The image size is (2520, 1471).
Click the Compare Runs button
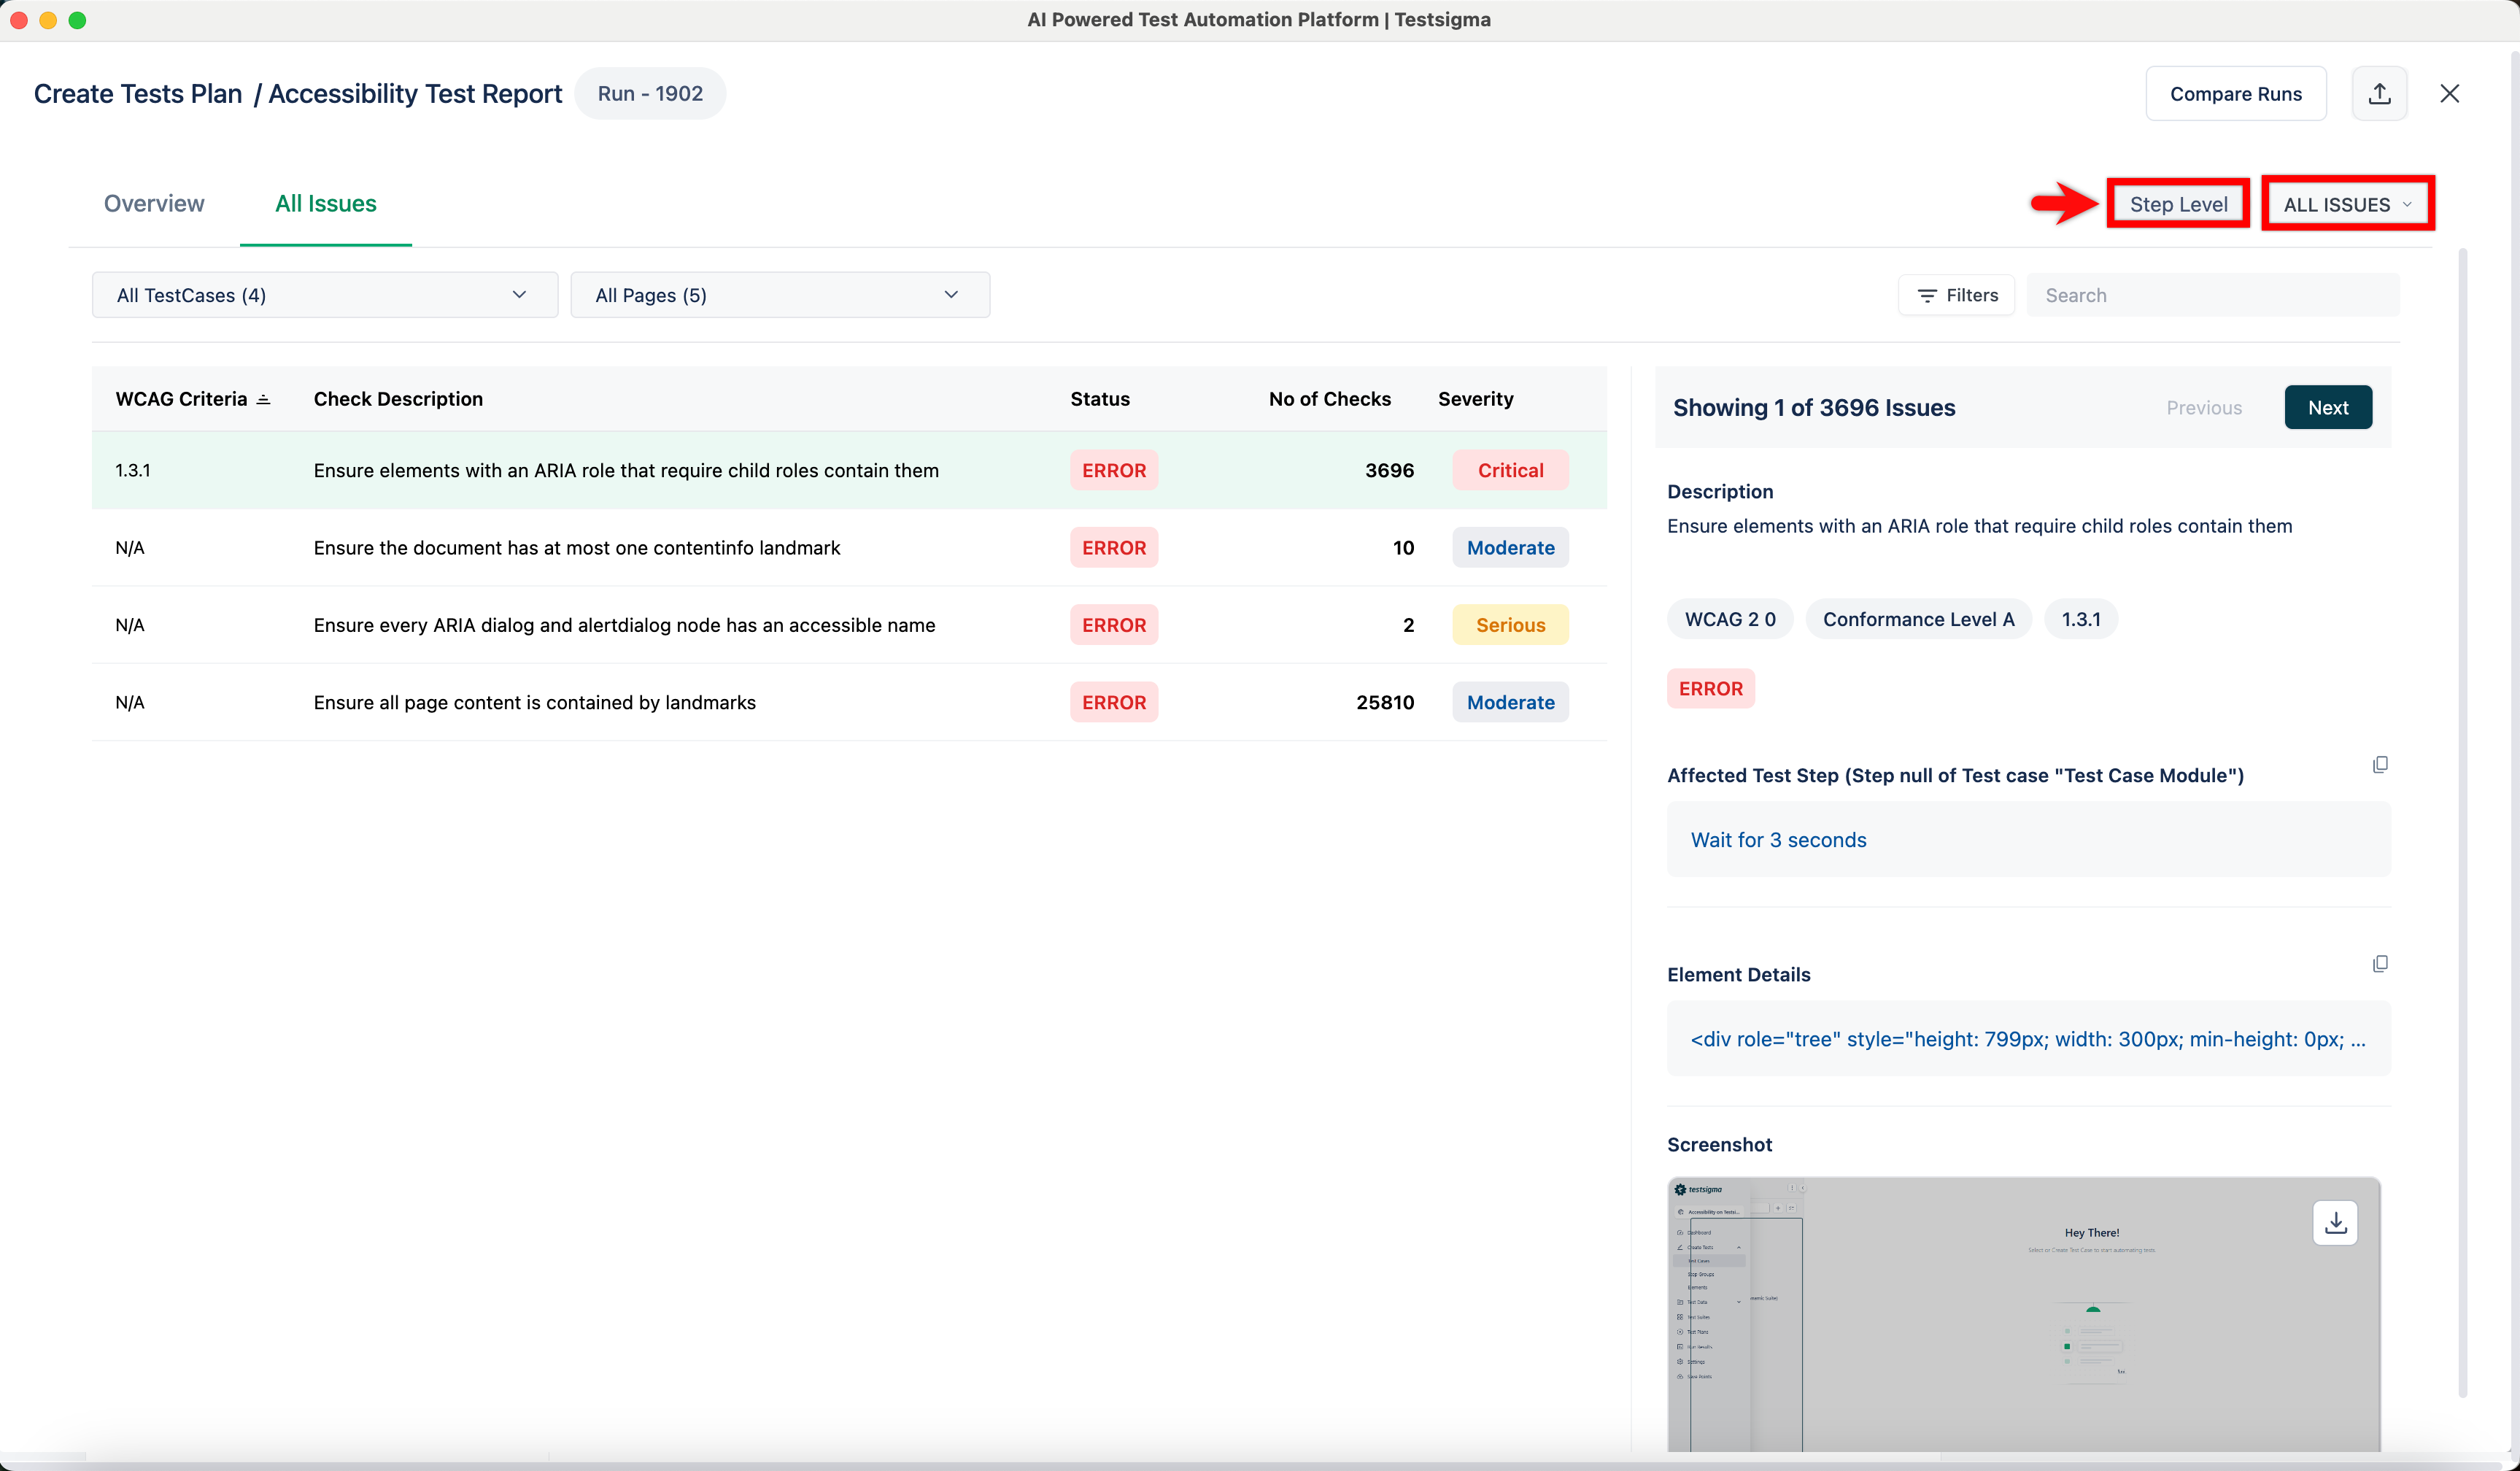pos(2236,93)
